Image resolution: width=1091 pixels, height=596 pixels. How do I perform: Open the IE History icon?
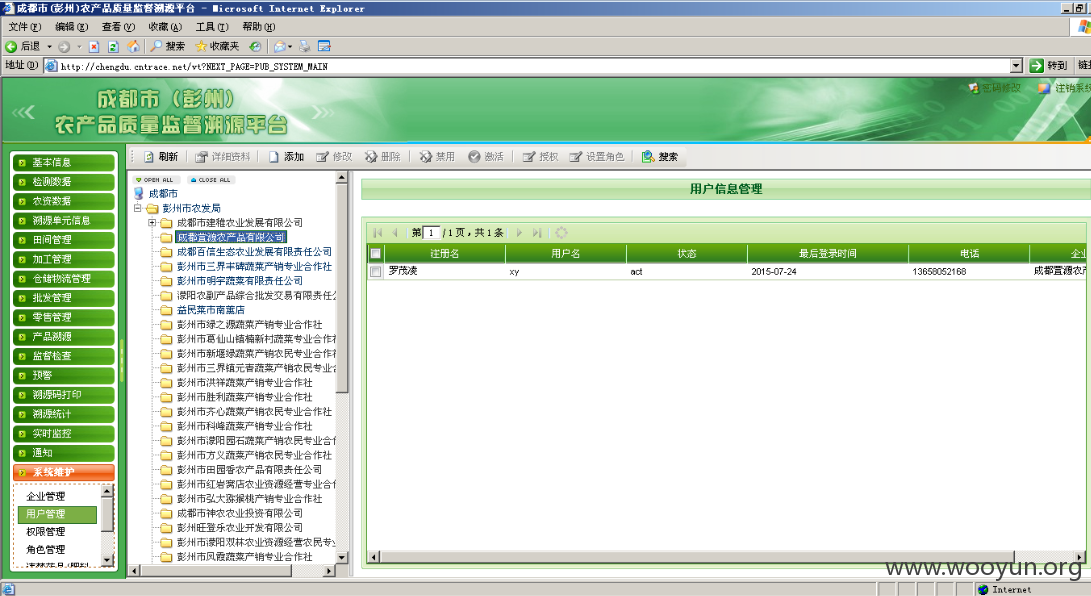tap(255, 47)
